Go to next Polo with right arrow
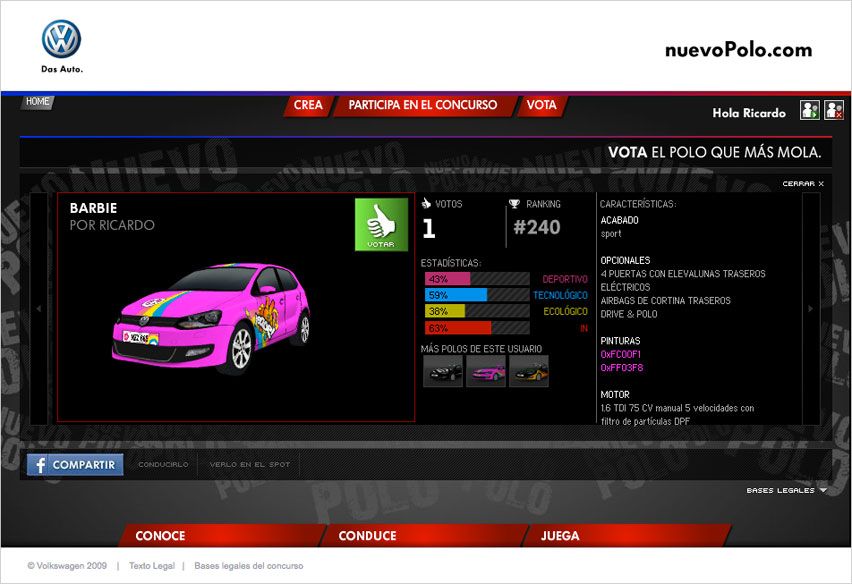 coord(810,309)
